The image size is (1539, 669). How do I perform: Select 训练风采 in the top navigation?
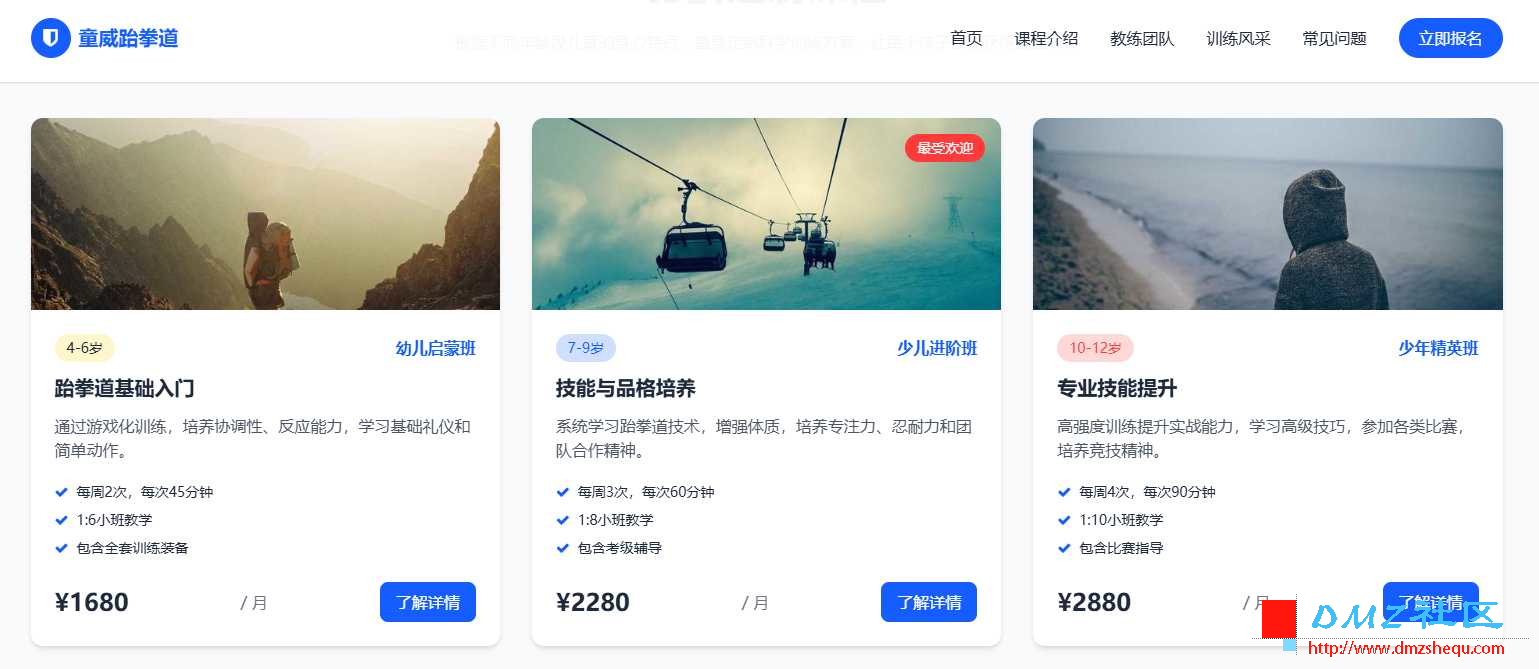coord(1238,38)
